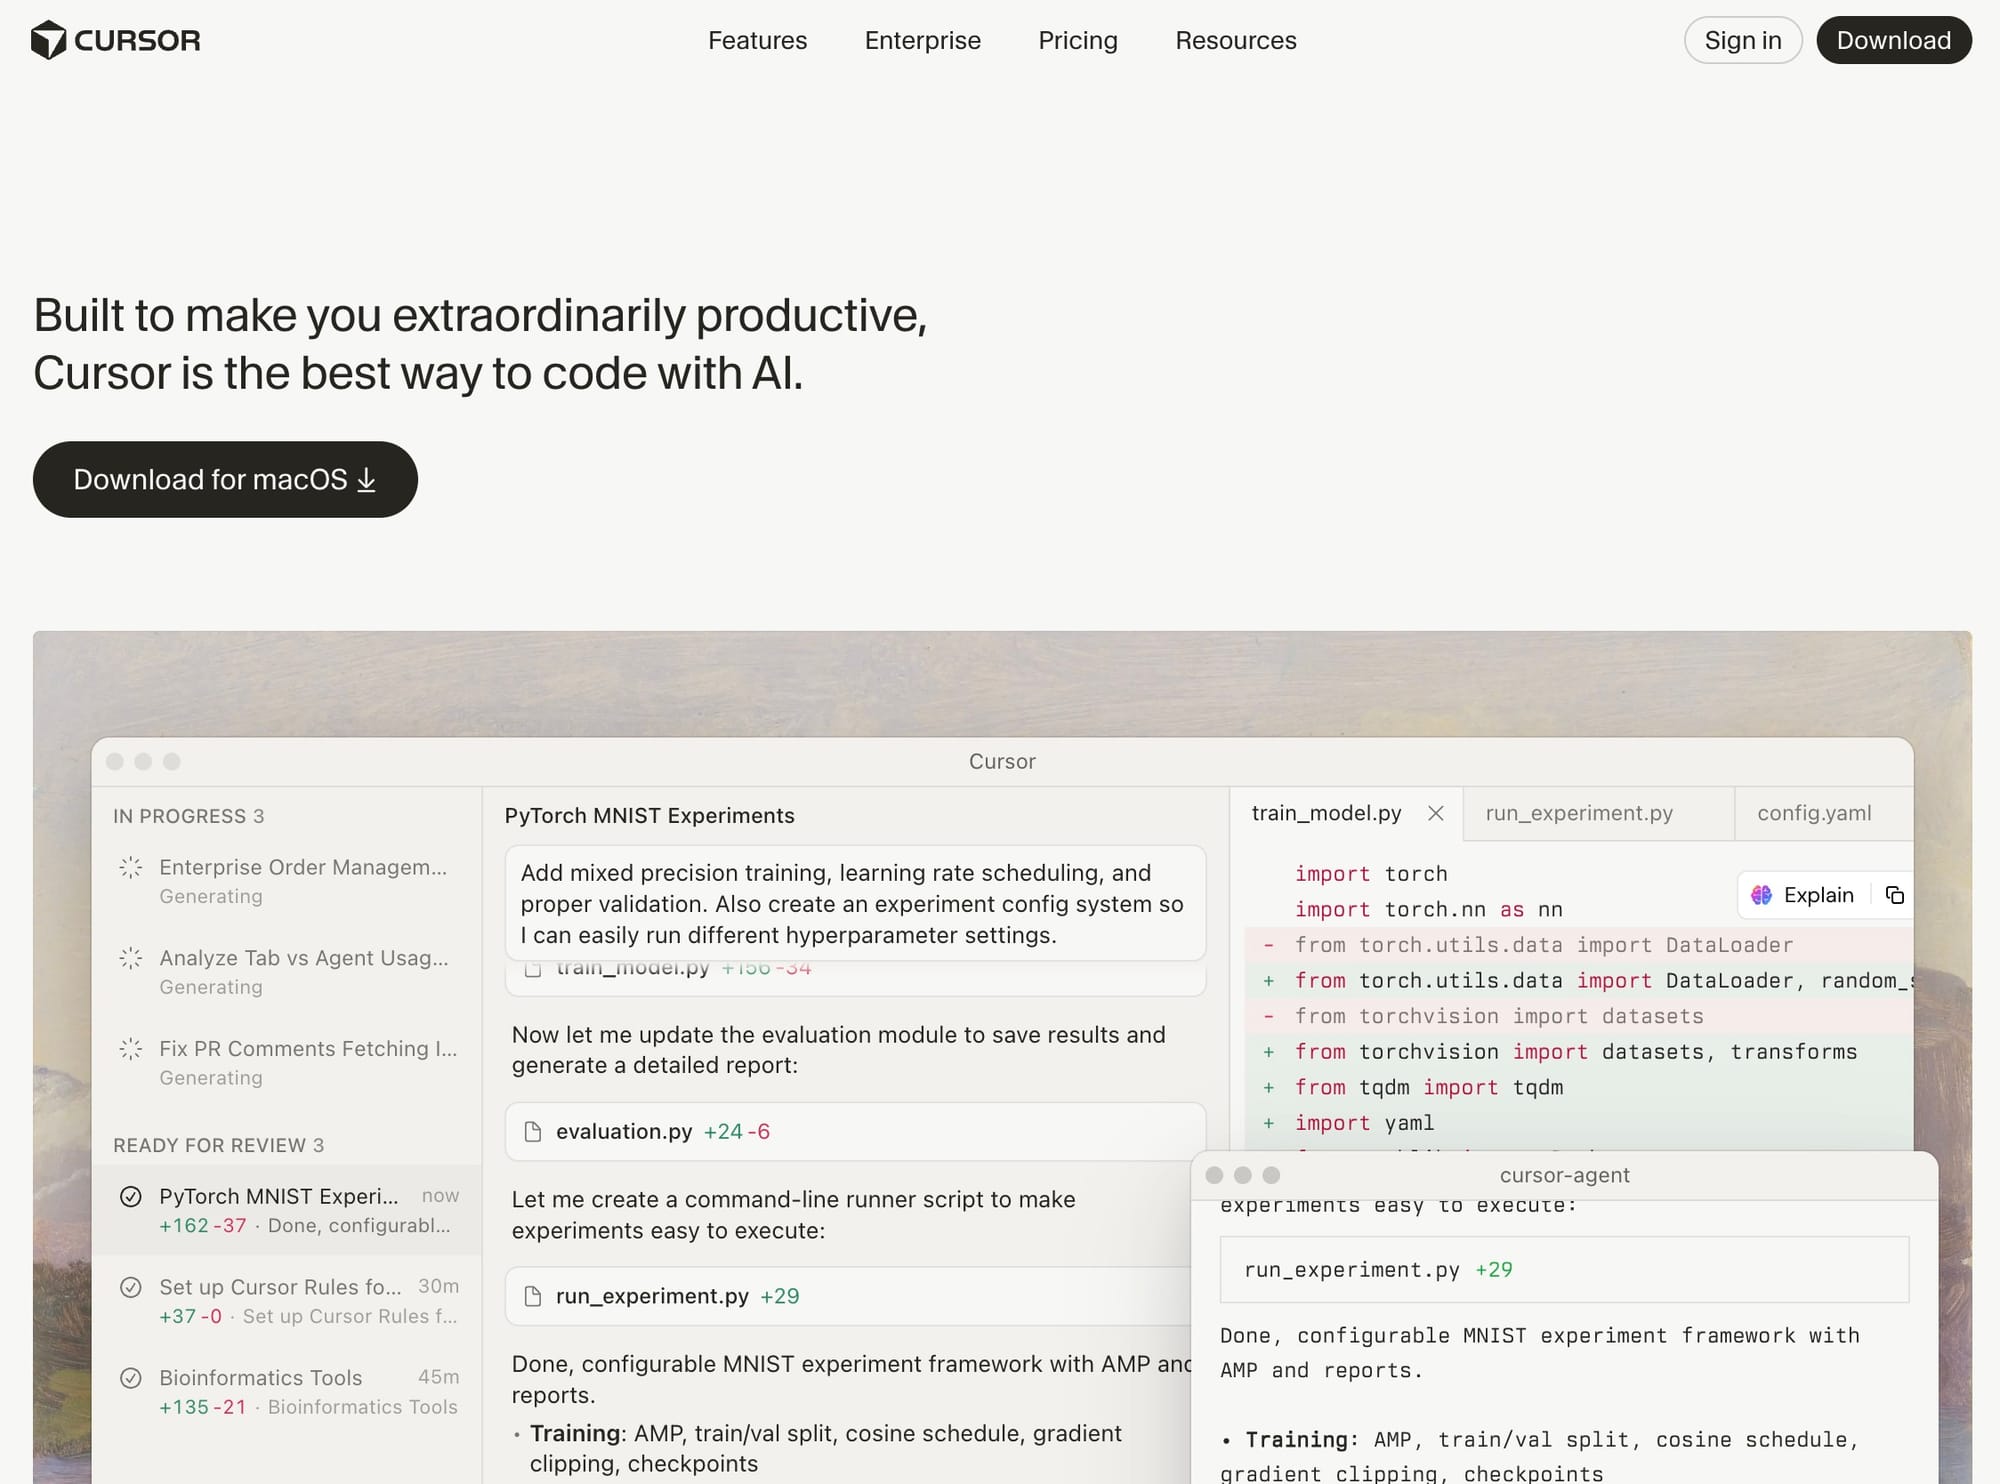
Task: Click the brain icon next to Explain
Action: point(1761,894)
